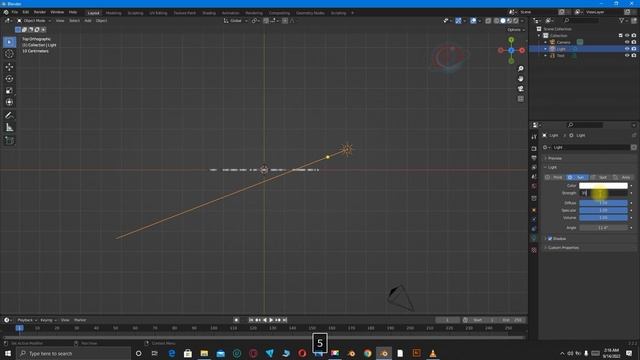This screenshot has height=360, width=640.
Task: Select the Add Cube tool
Action: click(x=9, y=141)
